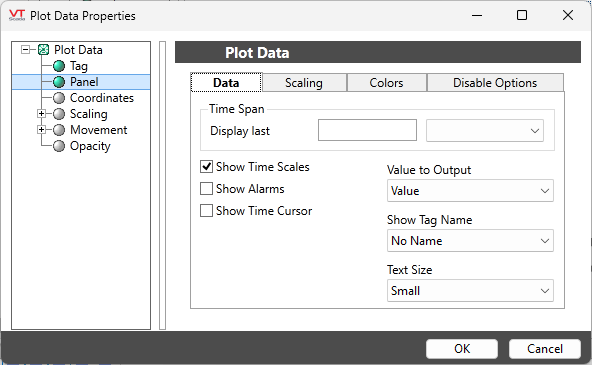Switch to the Disable Options tab
The height and width of the screenshot is (365, 592).
click(495, 83)
